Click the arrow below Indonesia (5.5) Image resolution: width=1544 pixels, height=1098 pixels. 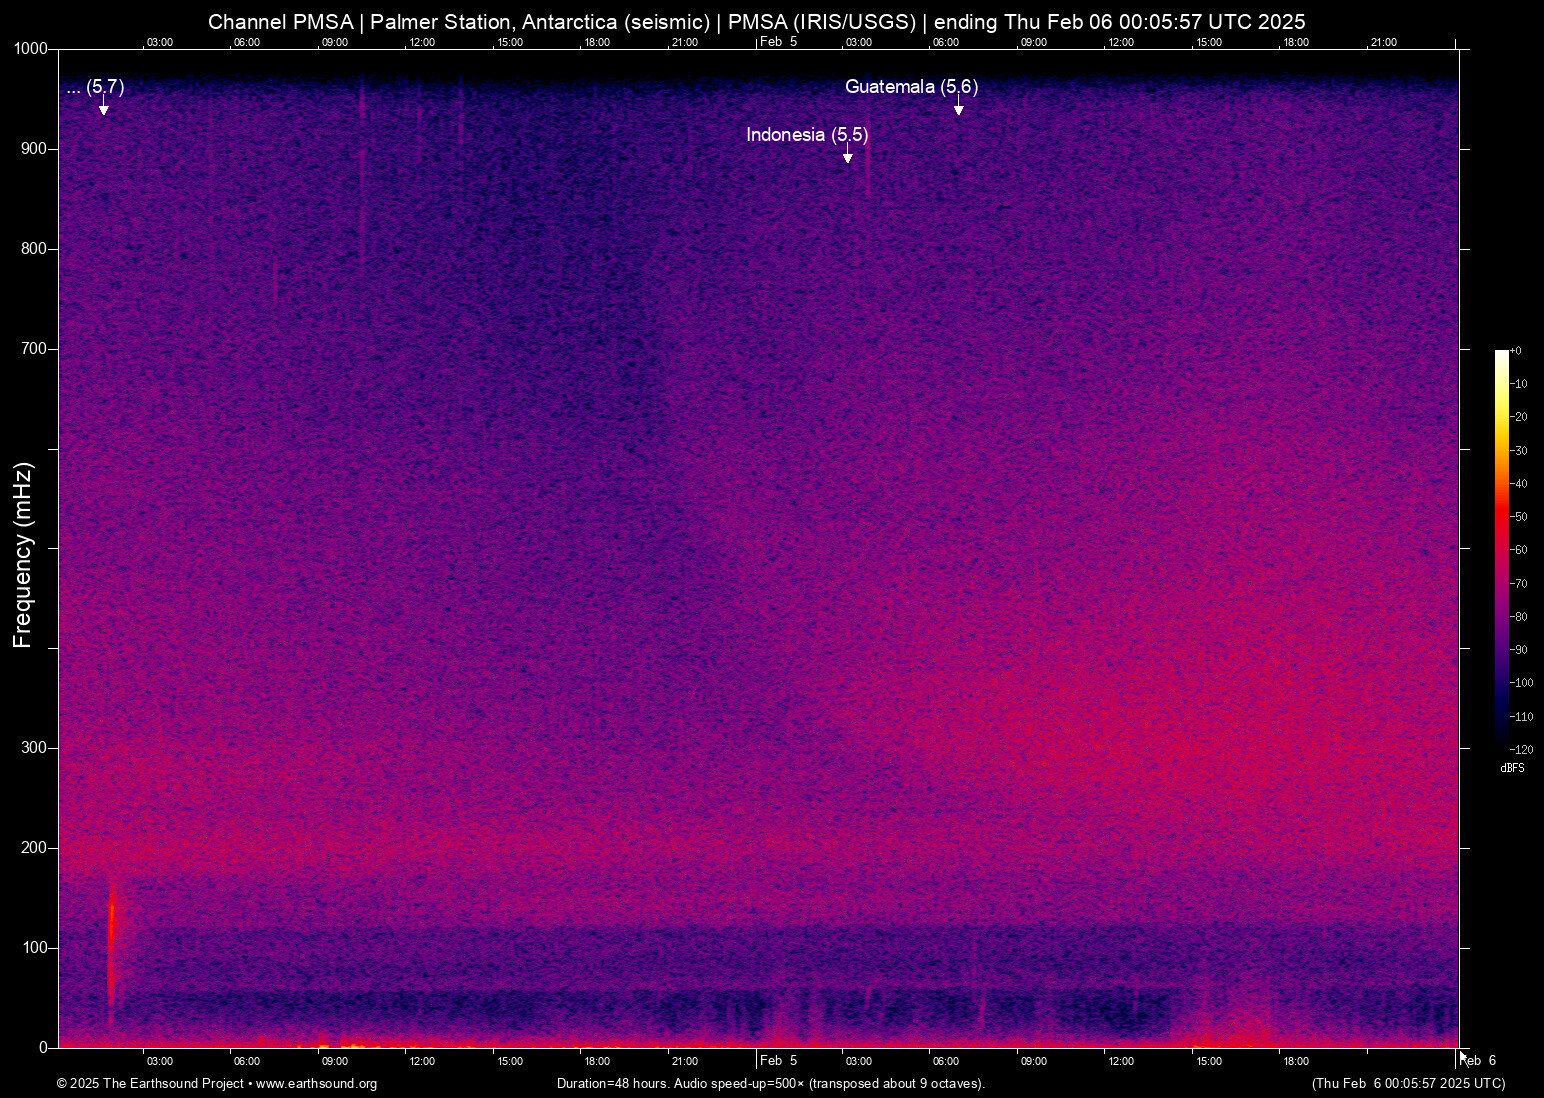coord(847,154)
